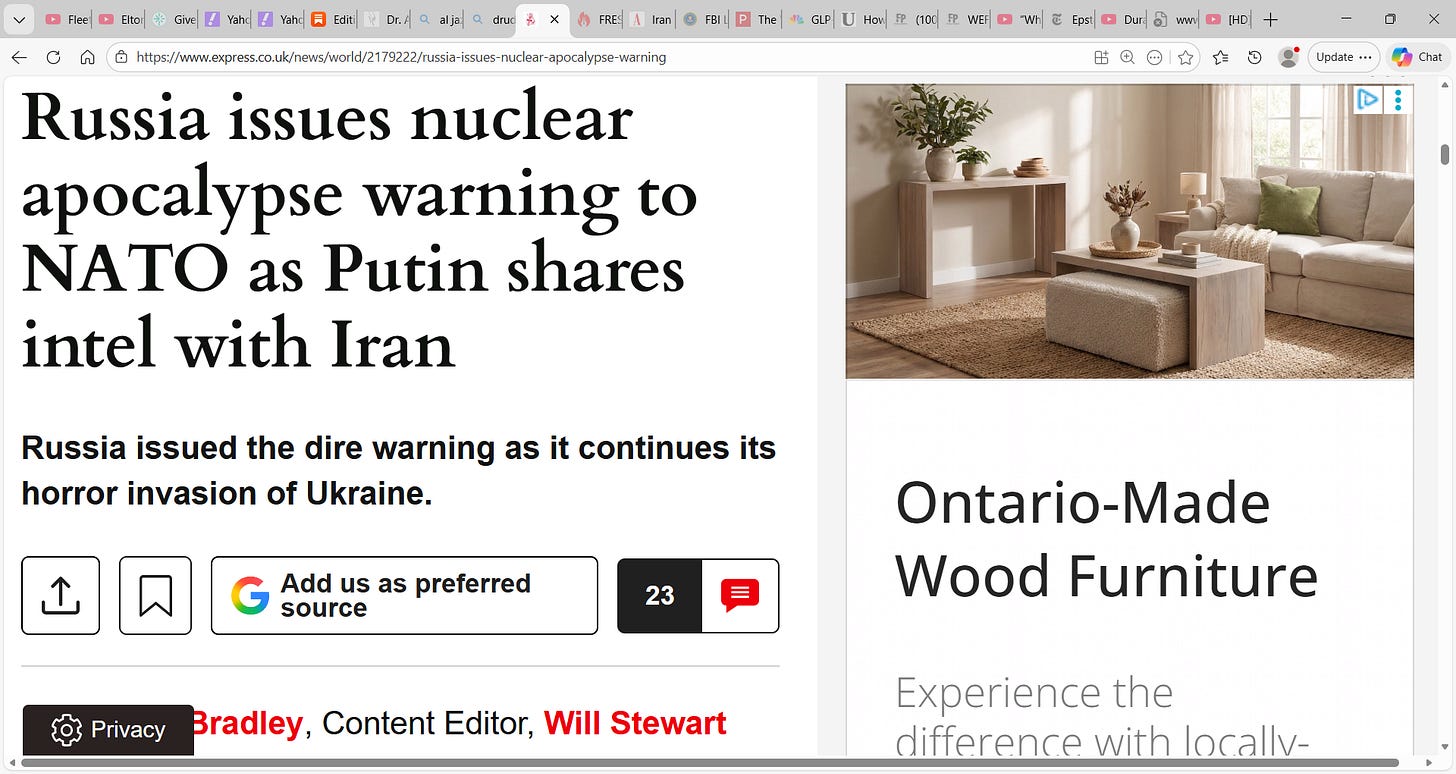Click the address bar URL
The height and width of the screenshot is (774, 1456).
point(401,57)
